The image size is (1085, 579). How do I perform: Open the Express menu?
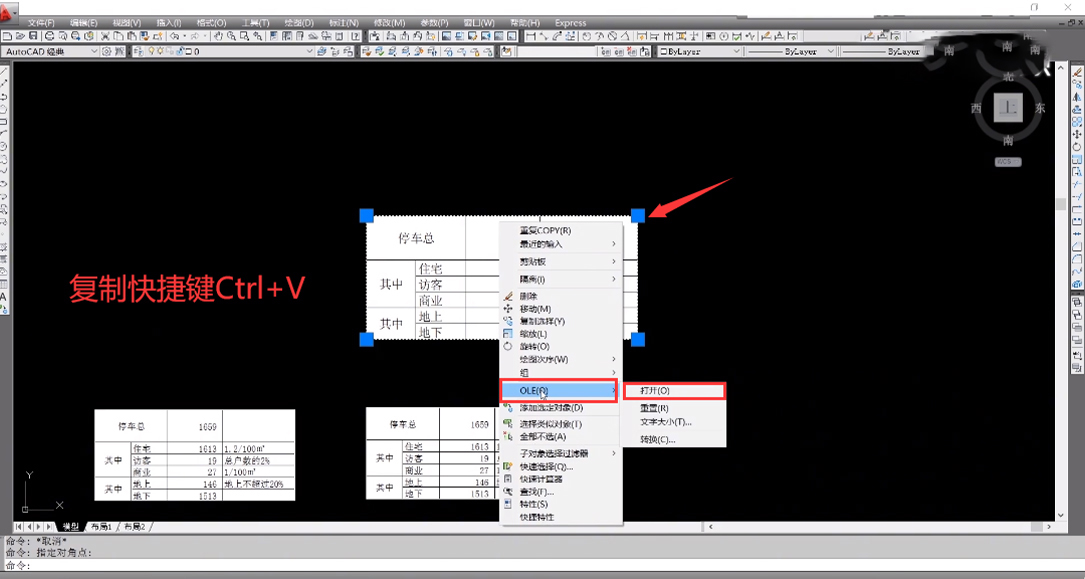tap(570, 23)
